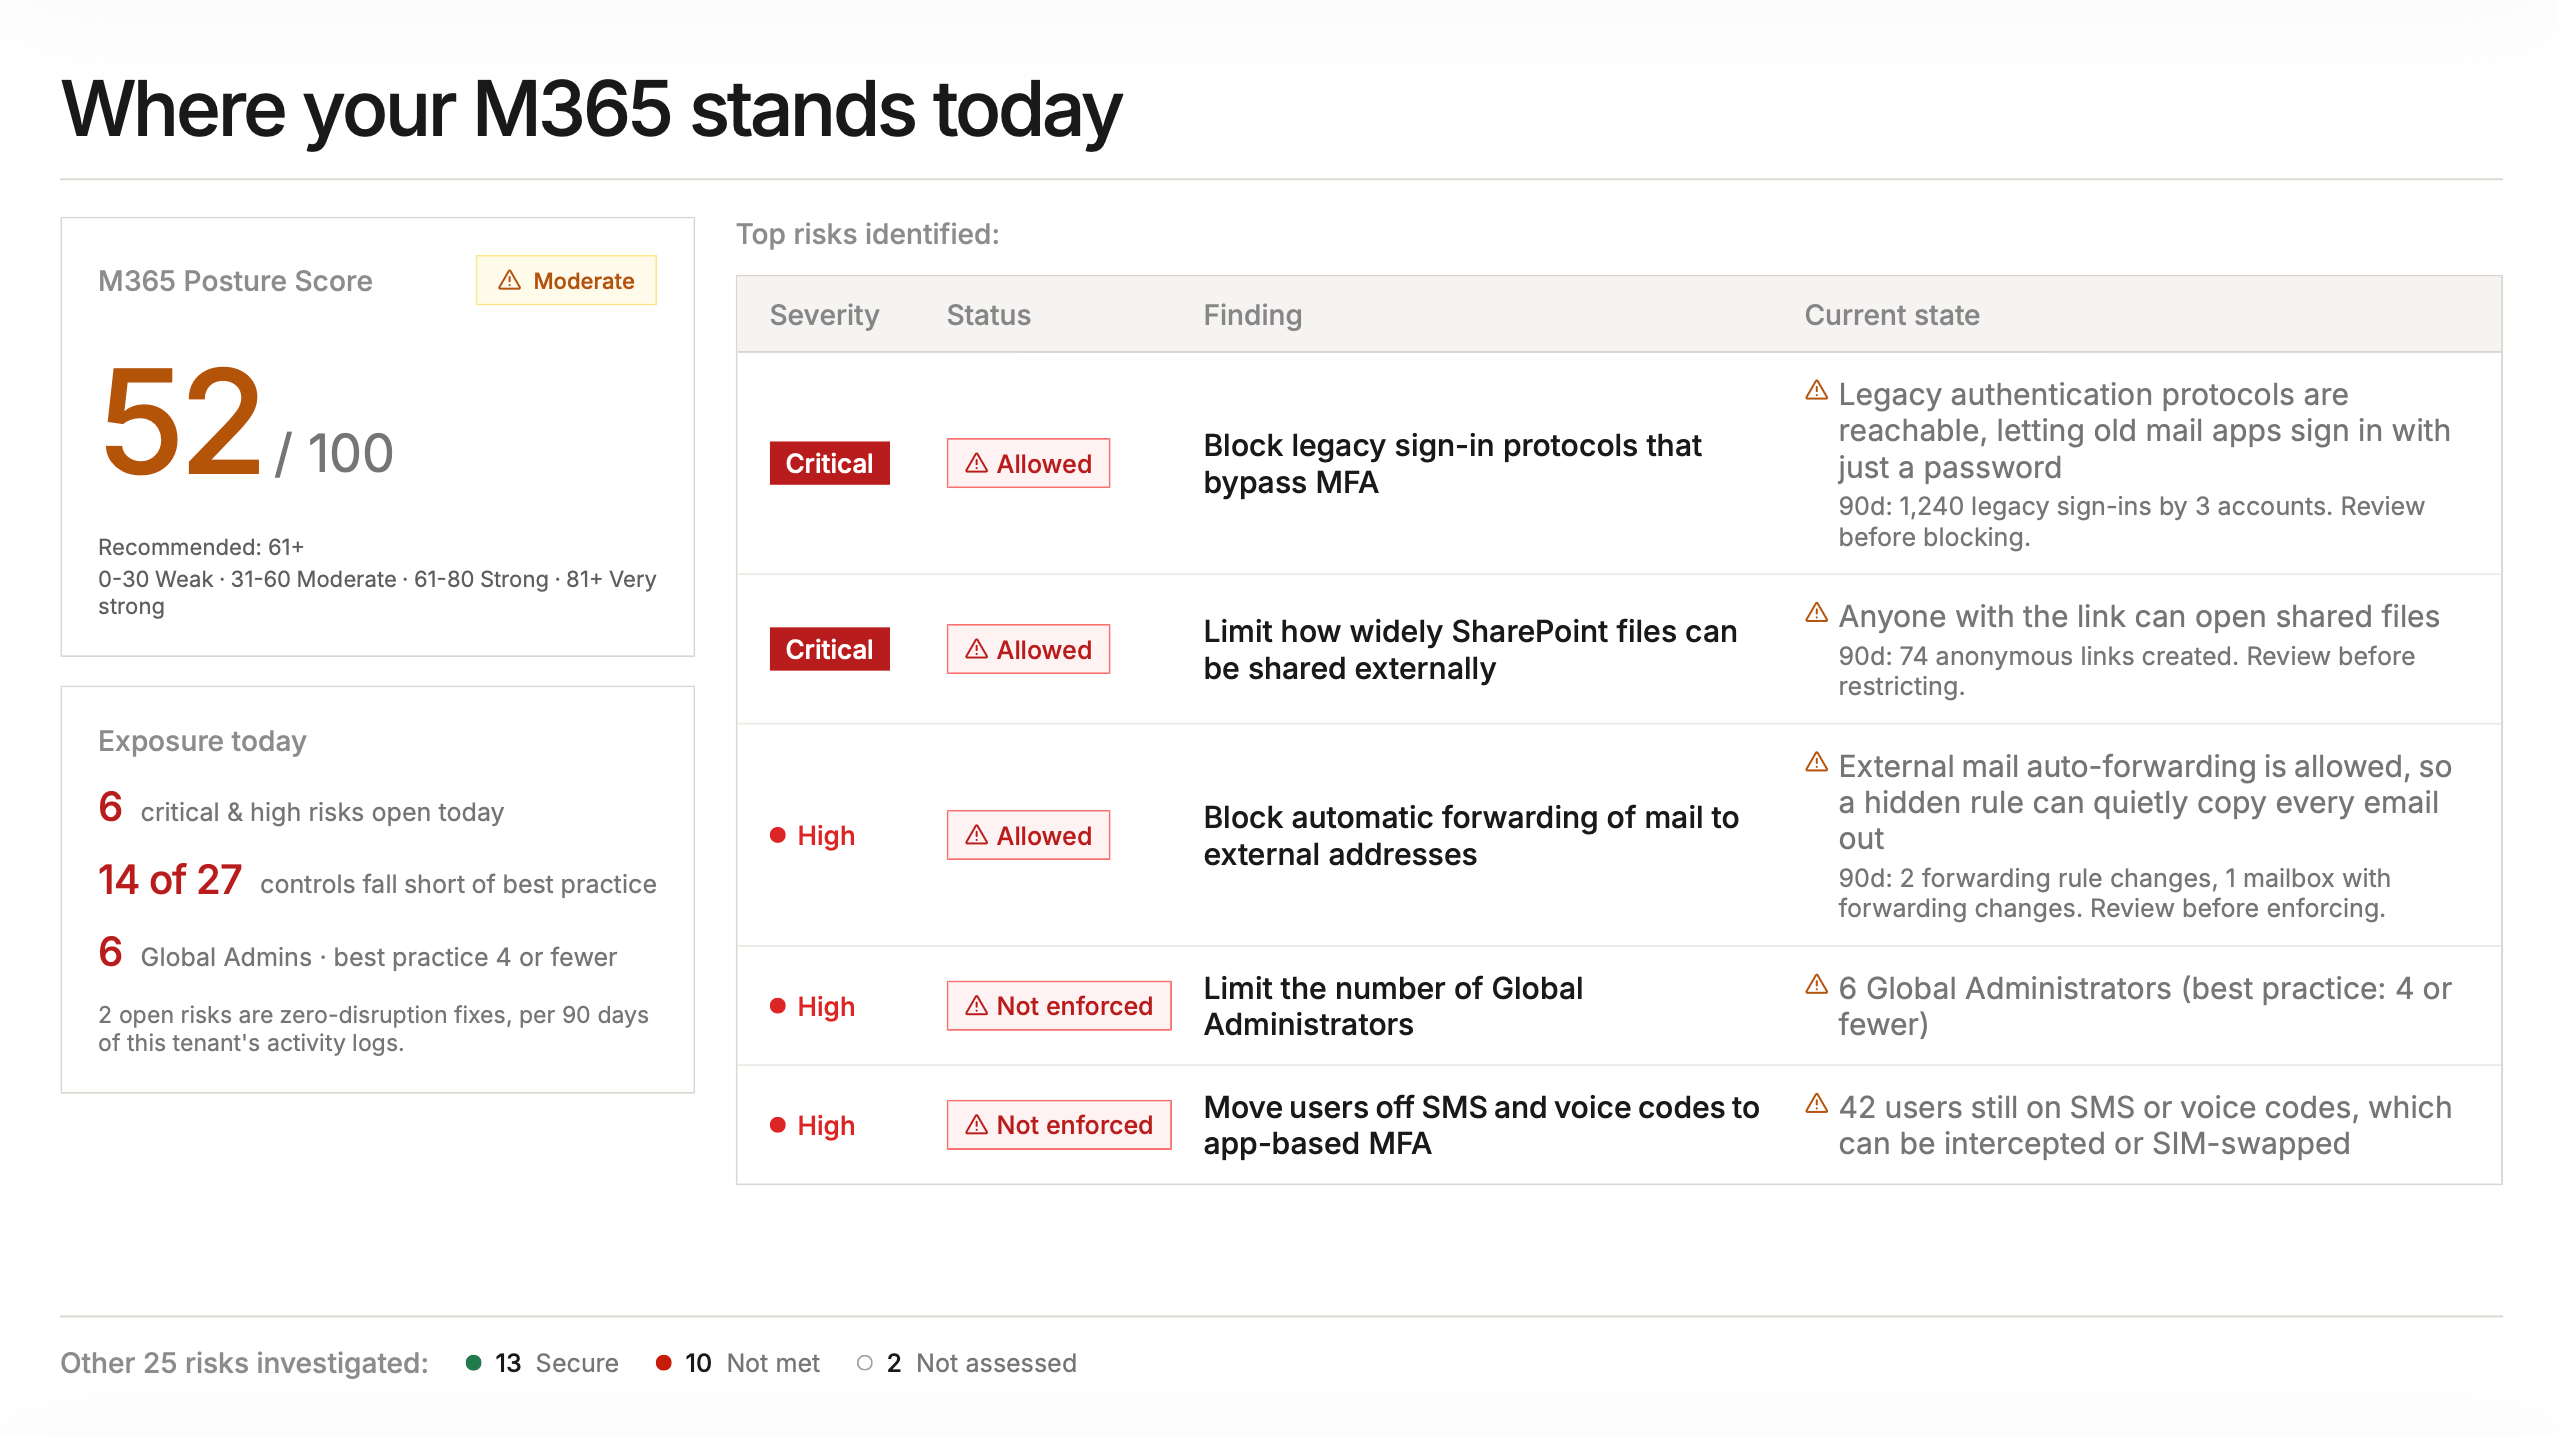
Task: Click the Finding column header
Action: click(x=1252, y=315)
